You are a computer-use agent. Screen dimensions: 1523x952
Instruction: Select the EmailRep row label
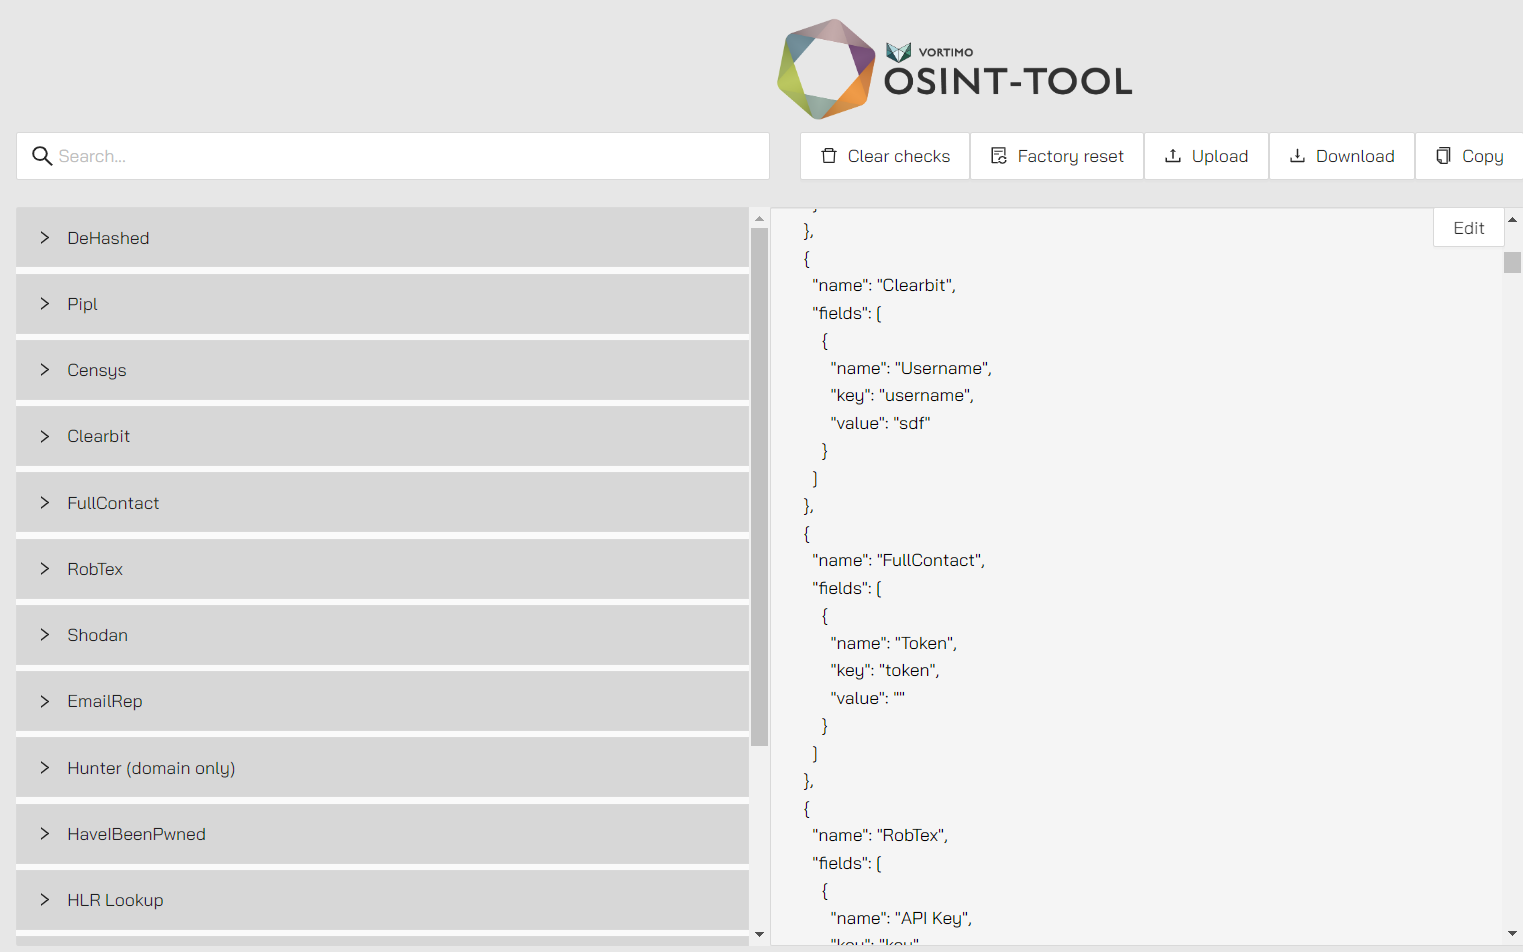(x=105, y=701)
